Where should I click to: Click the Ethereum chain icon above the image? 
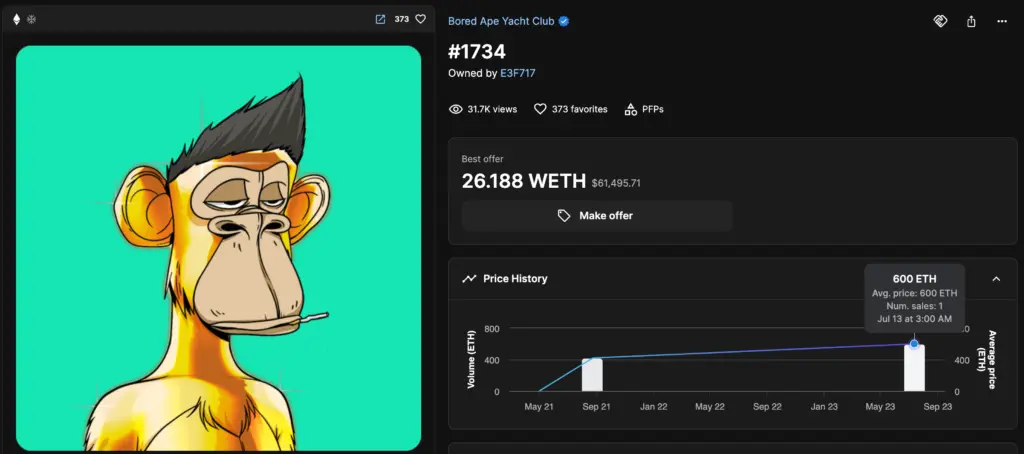click(16, 20)
